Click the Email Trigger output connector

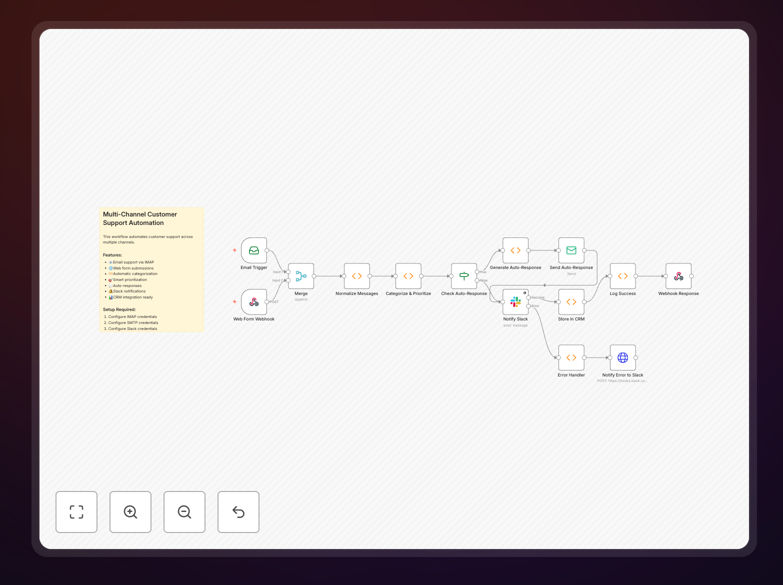tap(267, 250)
